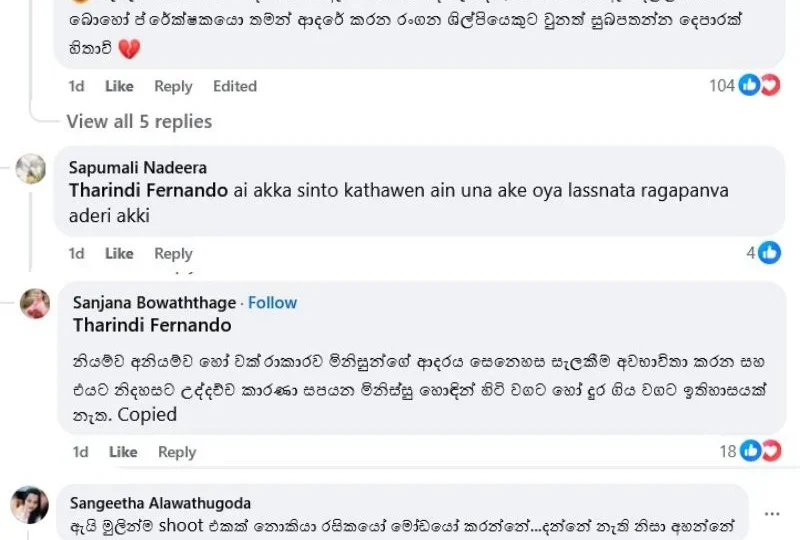View edit history via Edited link
The height and width of the screenshot is (540, 800).
tap(235, 86)
